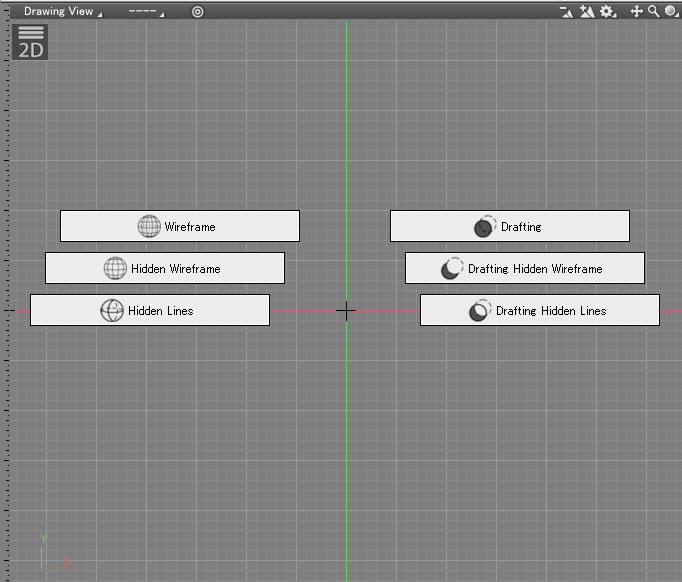Click the Drafting Hidden Wireframe button
This screenshot has width=682, height=582.
click(525, 268)
